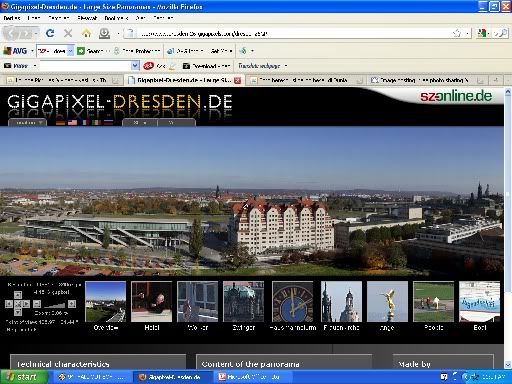Click the red round toolbar icon beside dropdown
512x384 pixels.
tap(148, 66)
